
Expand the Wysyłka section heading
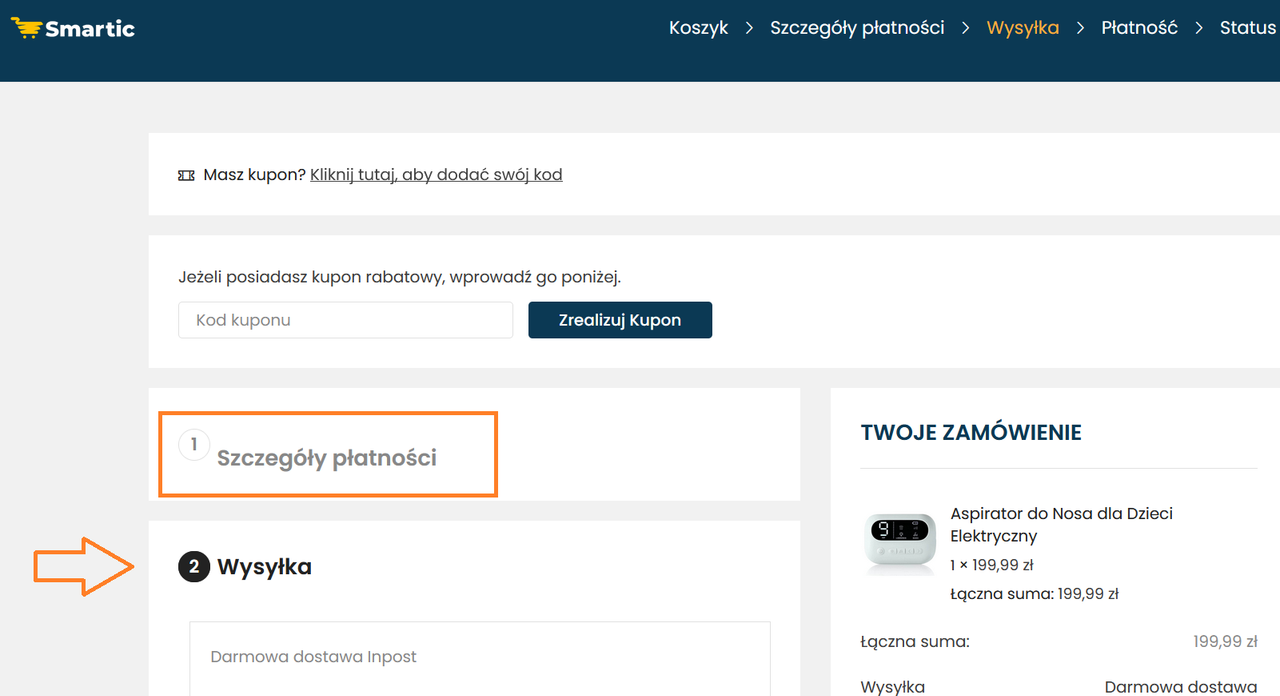click(264, 567)
